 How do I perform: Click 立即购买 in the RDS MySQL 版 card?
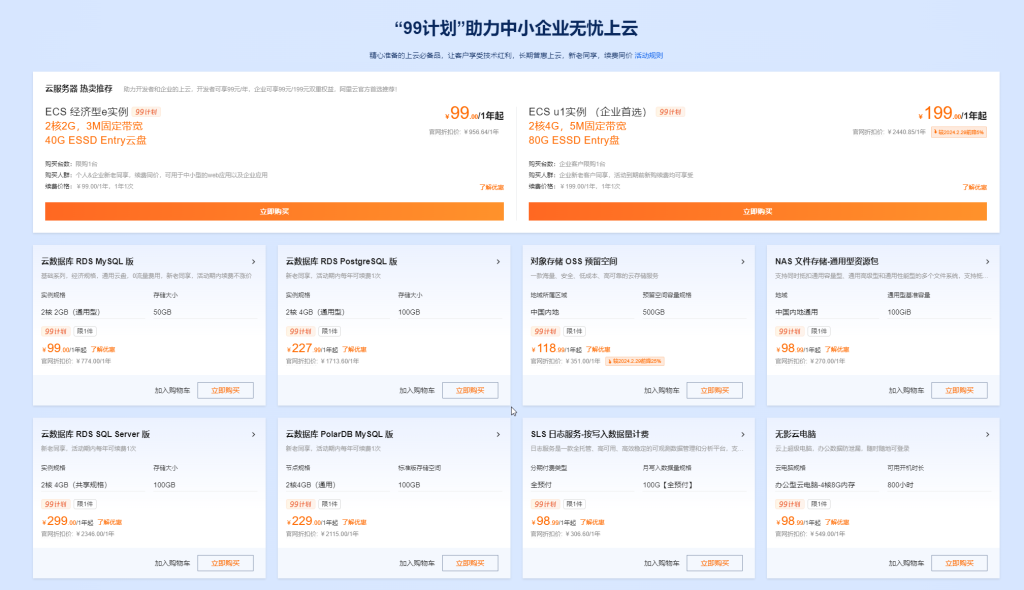225,391
